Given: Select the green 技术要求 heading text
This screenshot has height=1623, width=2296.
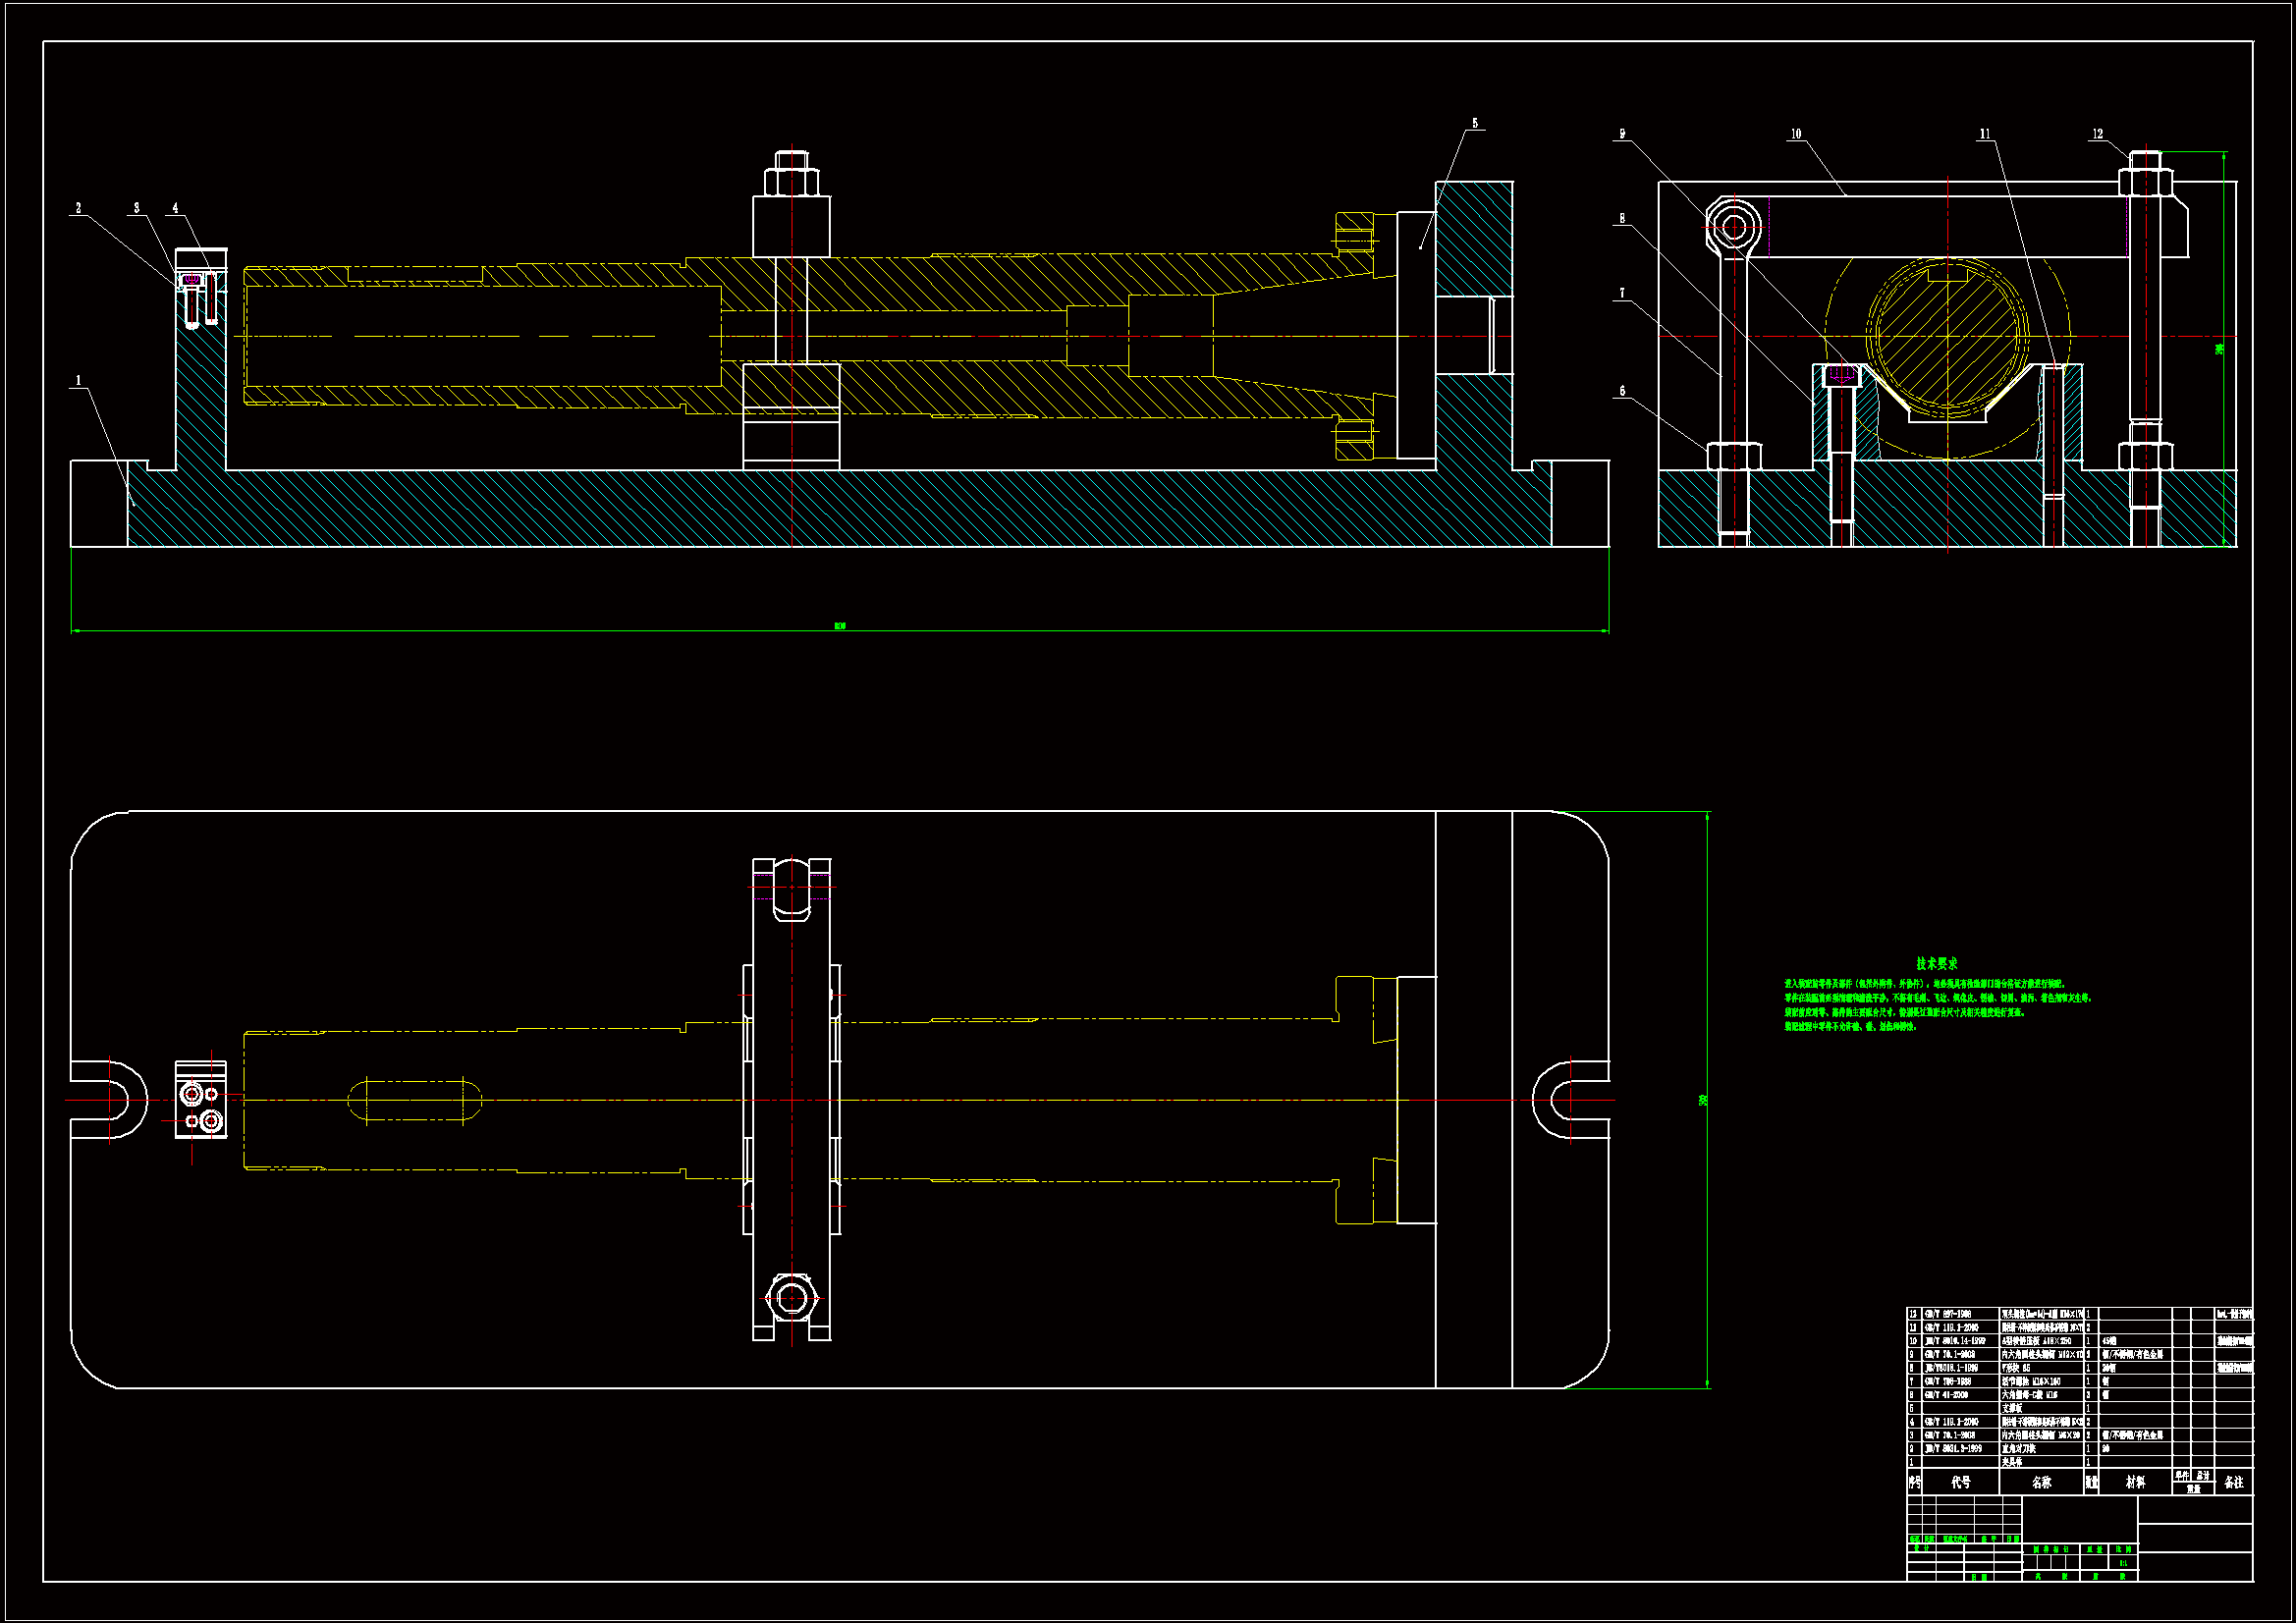Looking at the screenshot, I should (x=1937, y=964).
